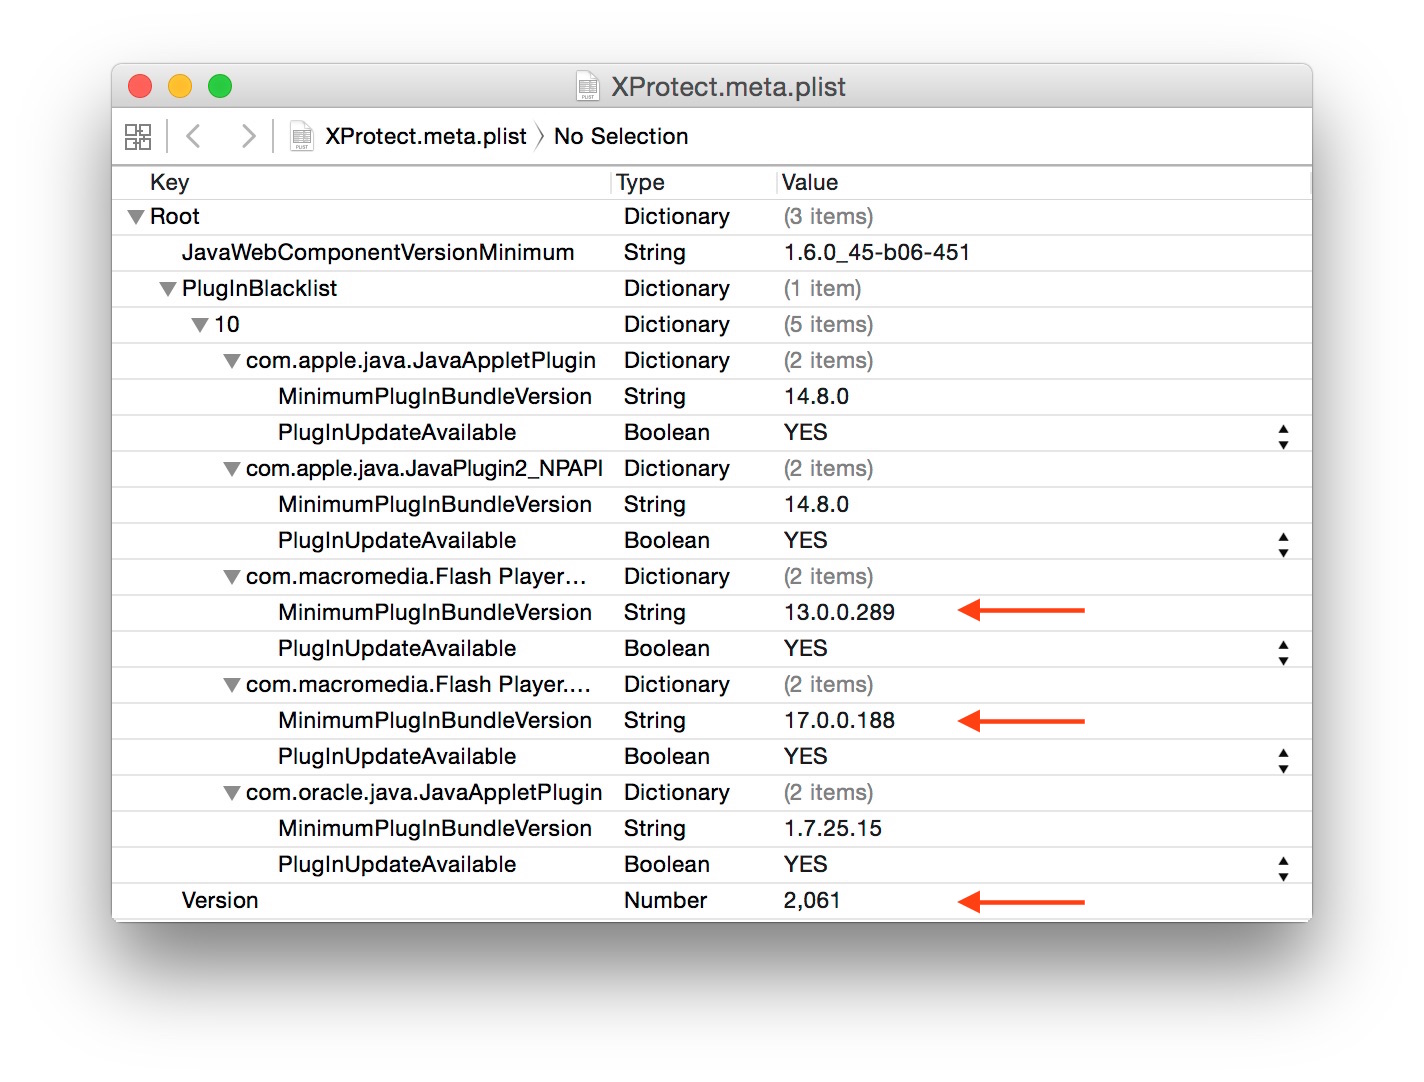Go back with the left chevron

click(194, 136)
